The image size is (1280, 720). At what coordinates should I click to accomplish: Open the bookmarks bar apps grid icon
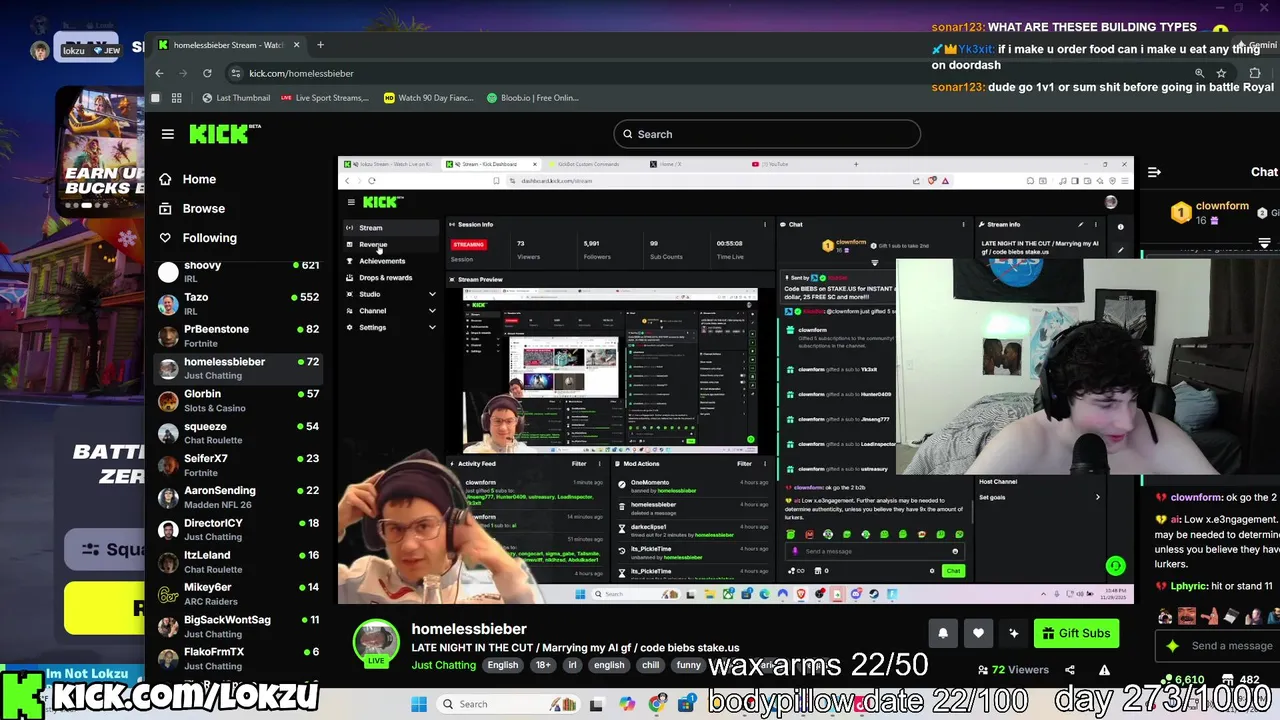(x=177, y=98)
